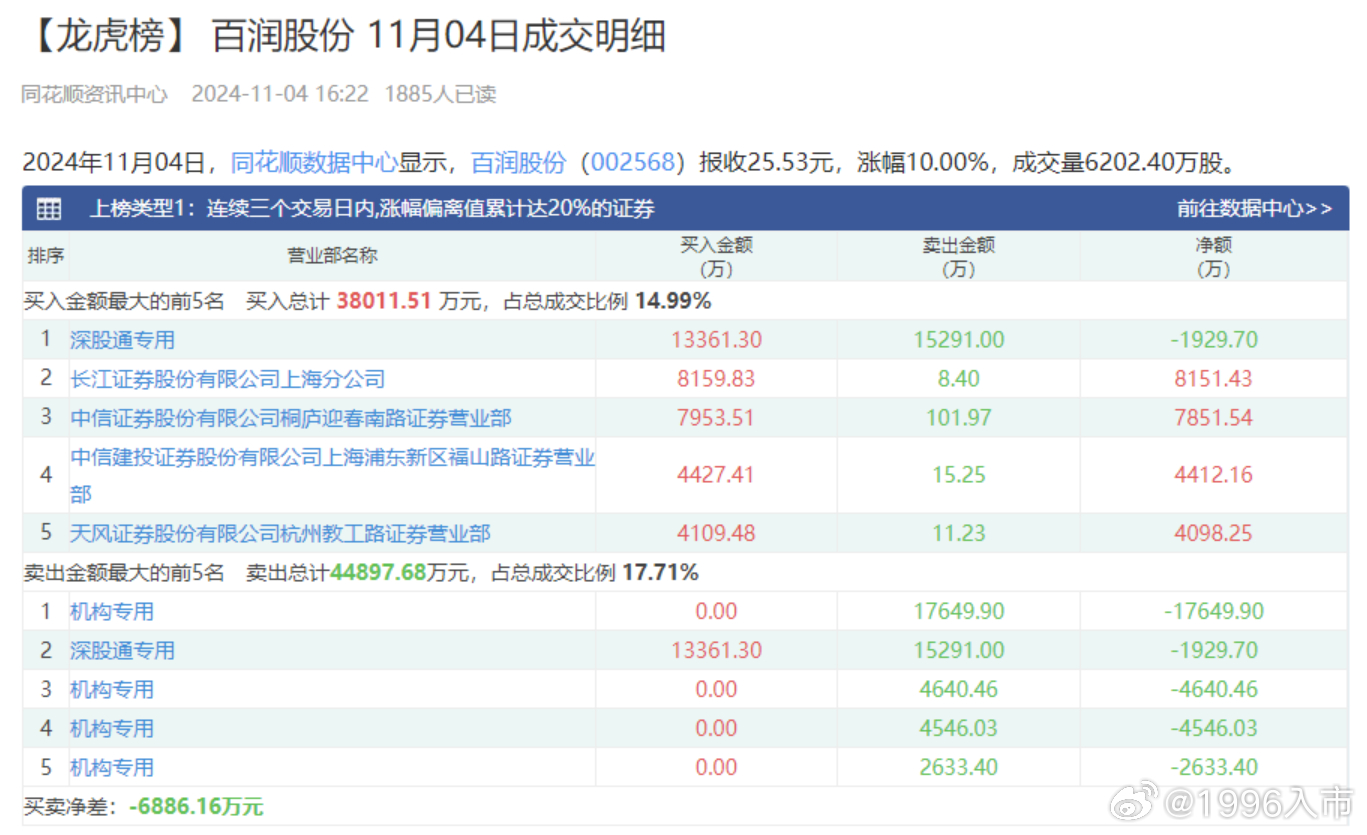Image resolution: width=1367 pixels, height=835 pixels.
Task: Open 天风证券杭州教工路证券营业部 link
Action: tap(280, 534)
